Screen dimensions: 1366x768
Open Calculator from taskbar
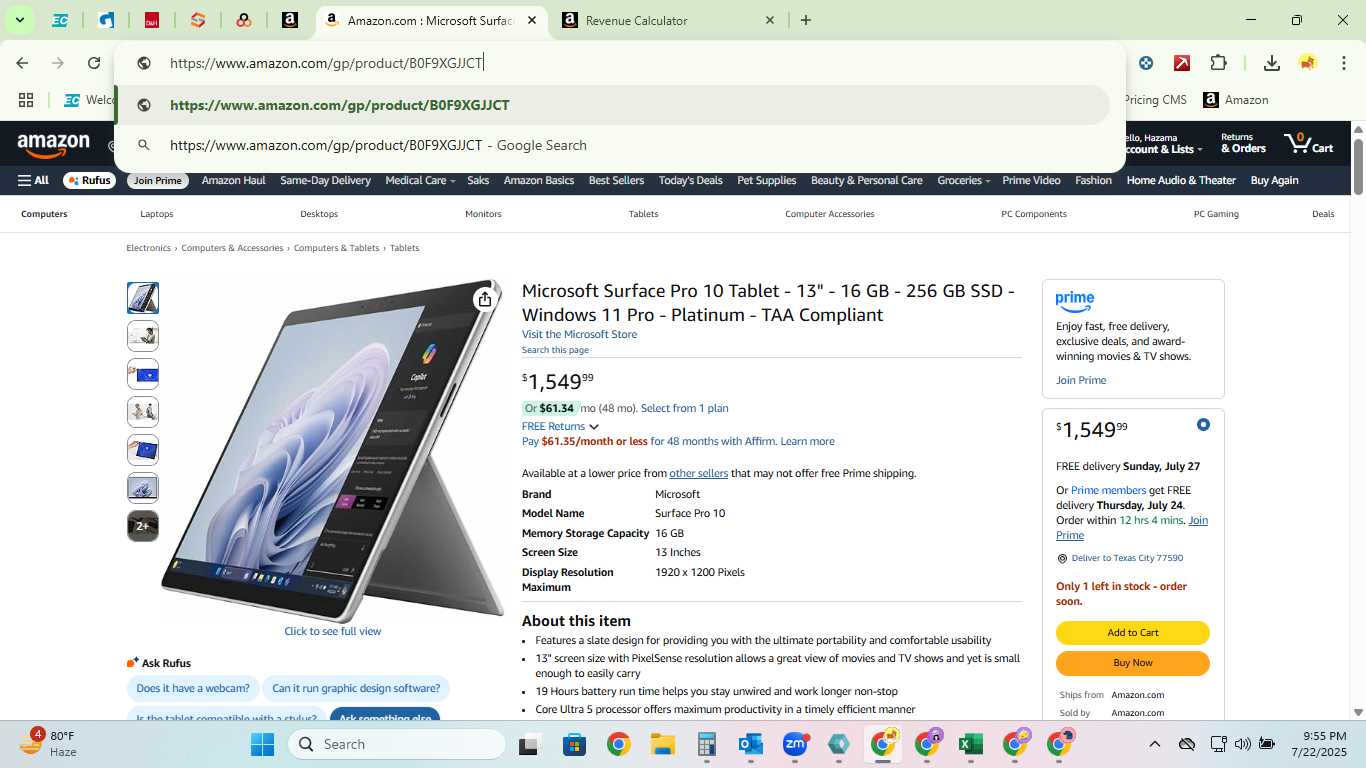coord(707,744)
